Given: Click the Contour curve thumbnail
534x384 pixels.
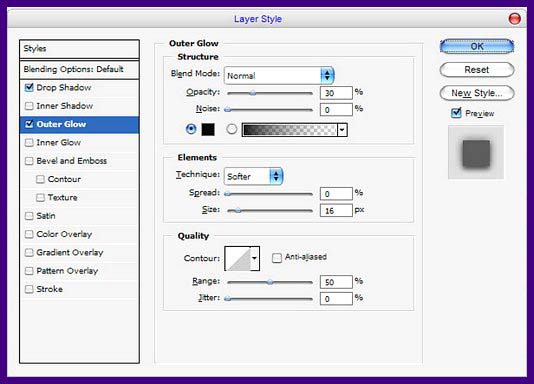Looking at the screenshot, I should [238, 258].
